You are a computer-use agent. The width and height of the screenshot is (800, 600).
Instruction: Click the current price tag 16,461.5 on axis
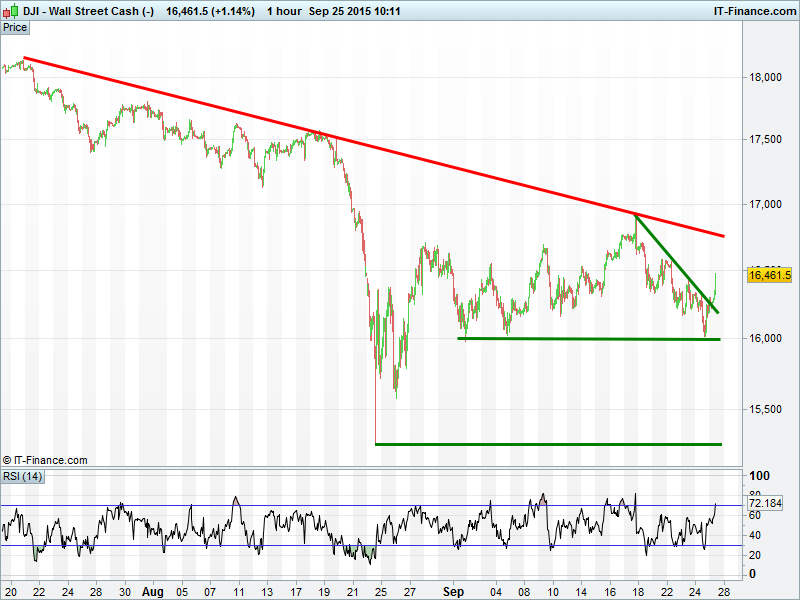pos(769,275)
